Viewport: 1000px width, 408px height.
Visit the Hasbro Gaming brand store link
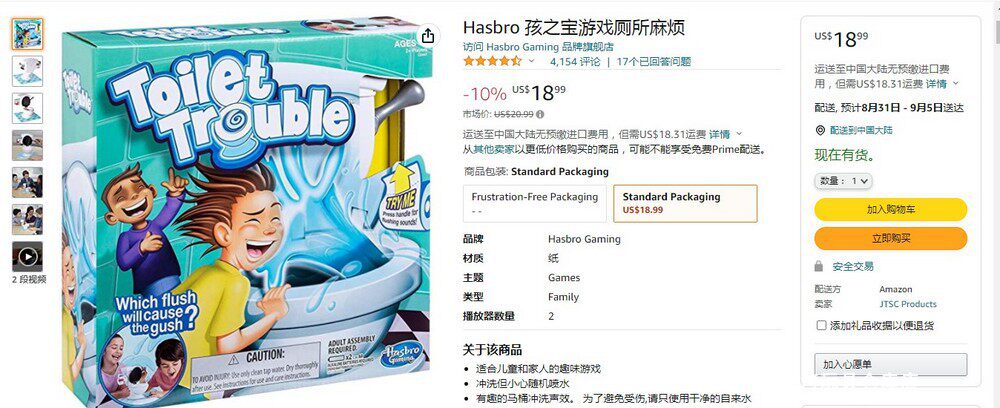tap(538, 47)
